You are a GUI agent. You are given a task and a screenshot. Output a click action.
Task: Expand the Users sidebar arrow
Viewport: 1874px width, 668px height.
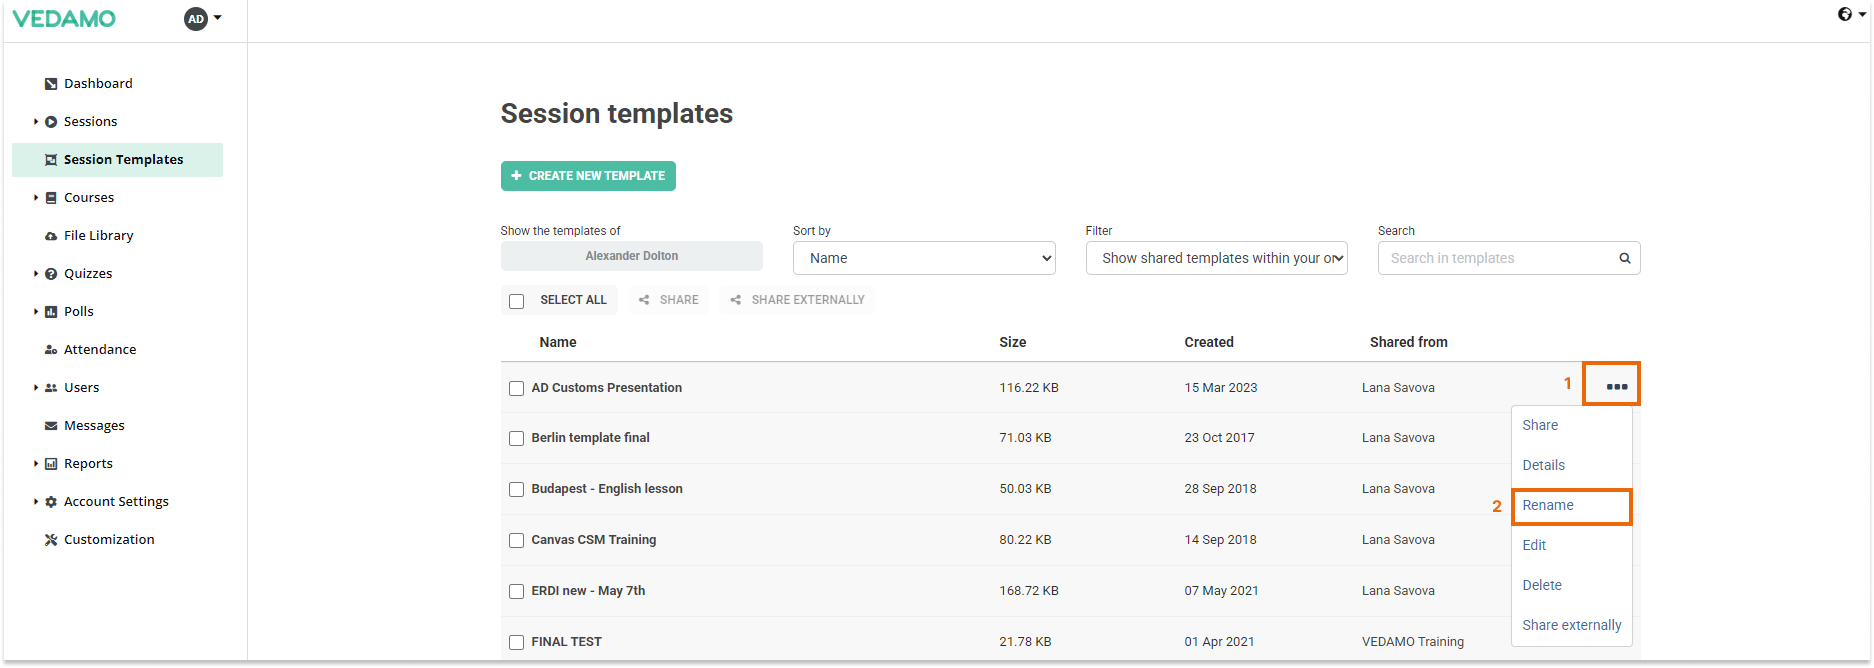36,388
